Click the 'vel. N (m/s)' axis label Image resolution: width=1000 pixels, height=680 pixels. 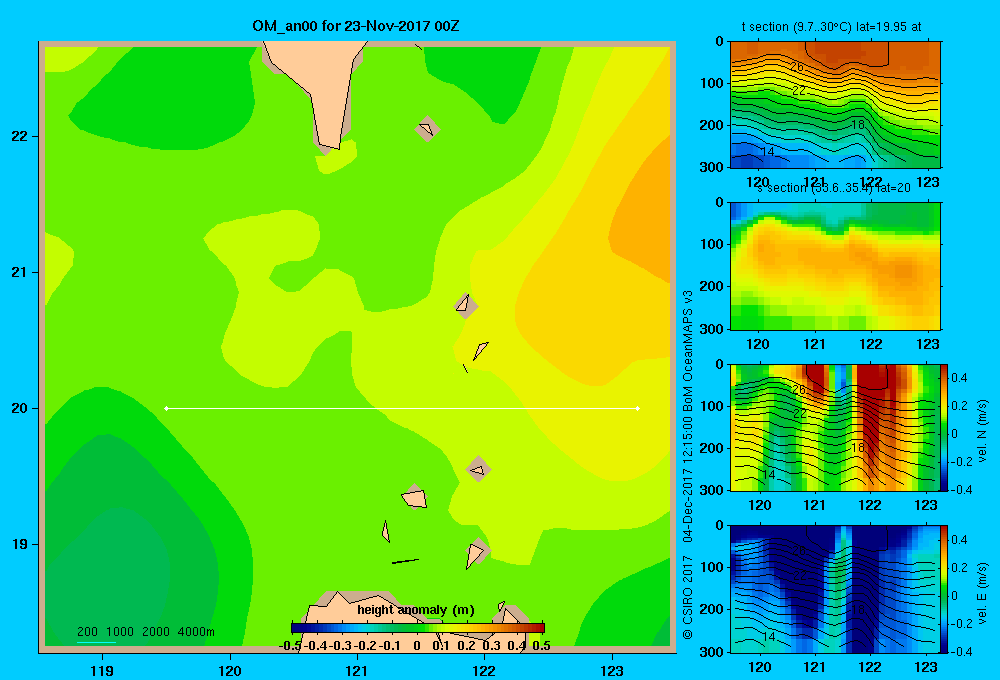coord(982,431)
